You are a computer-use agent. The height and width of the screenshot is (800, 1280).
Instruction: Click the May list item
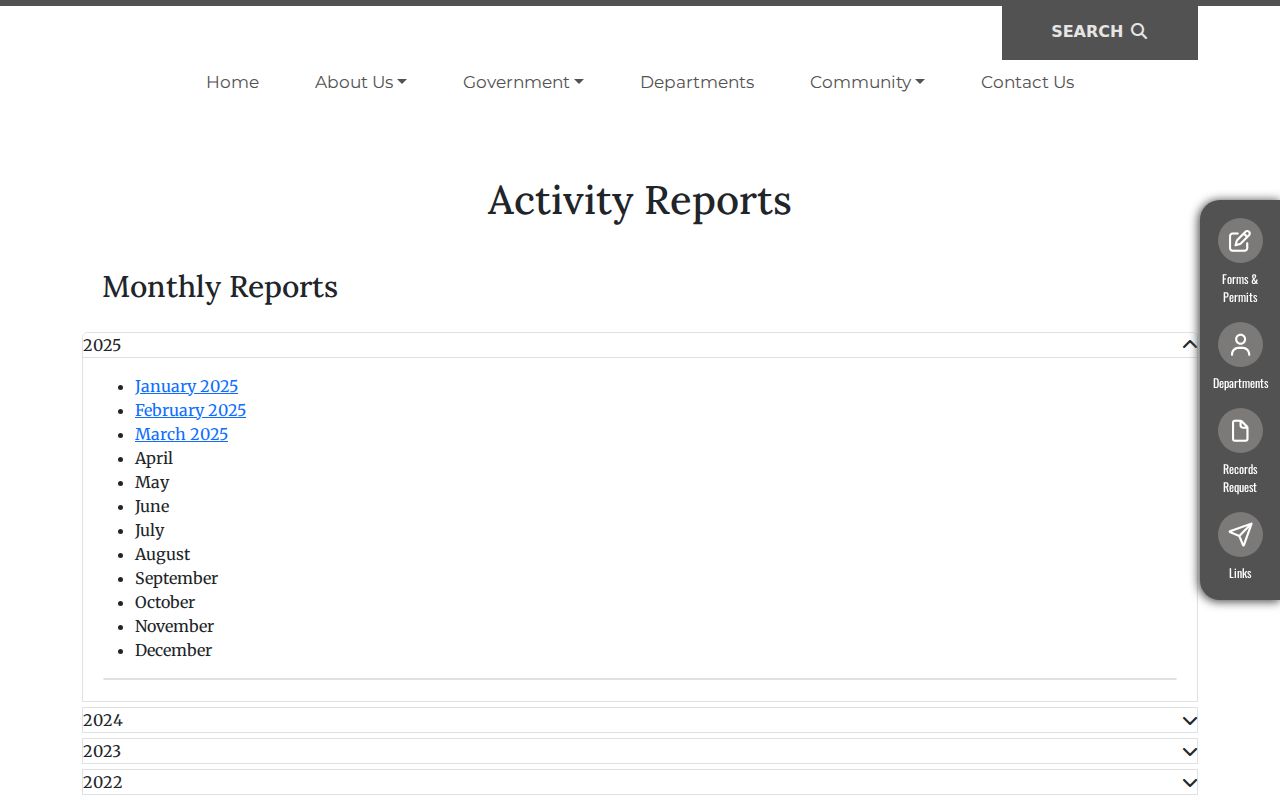[152, 482]
